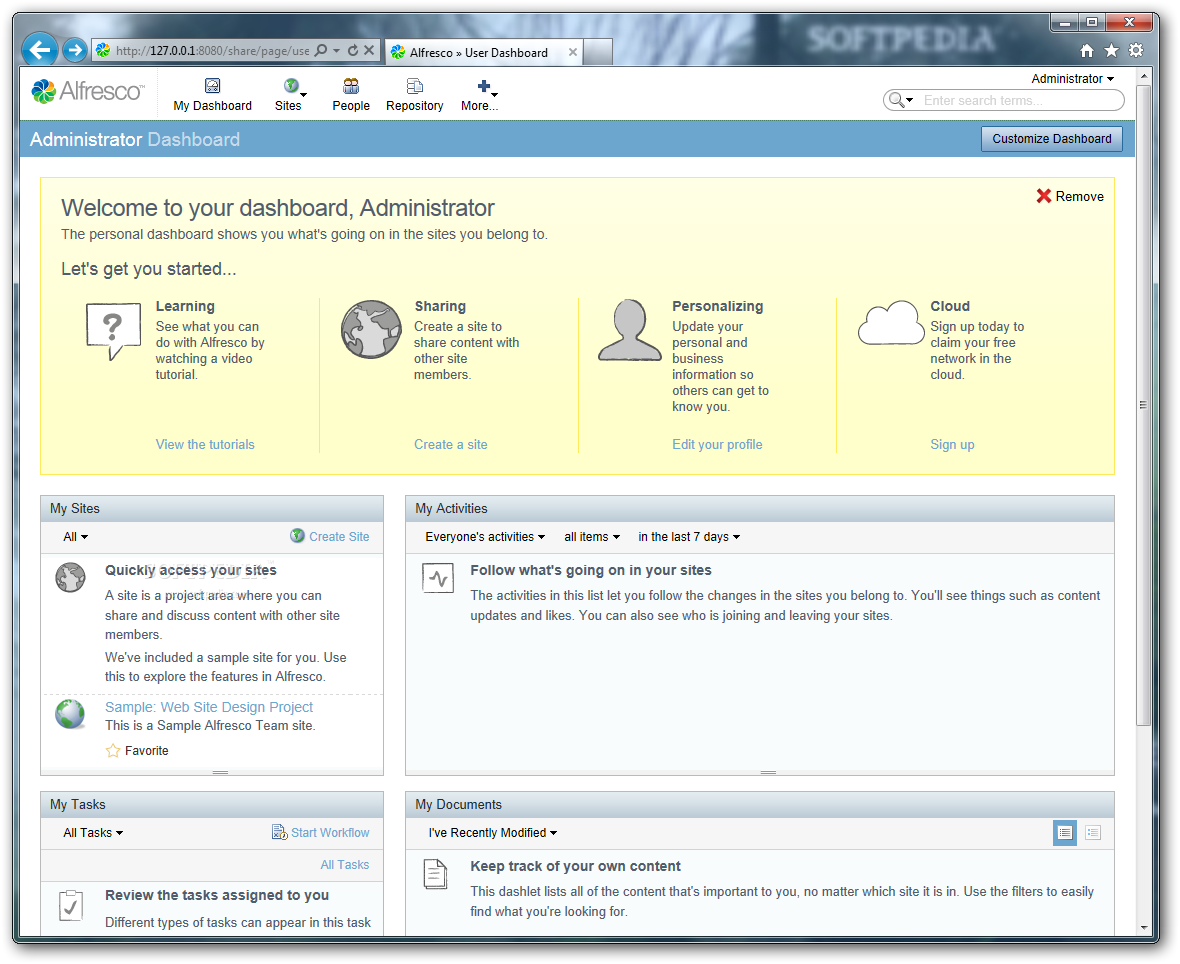Click the Sites globe icon
Image resolution: width=1180 pixels, height=964 pixels.
[x=290, y=86]
